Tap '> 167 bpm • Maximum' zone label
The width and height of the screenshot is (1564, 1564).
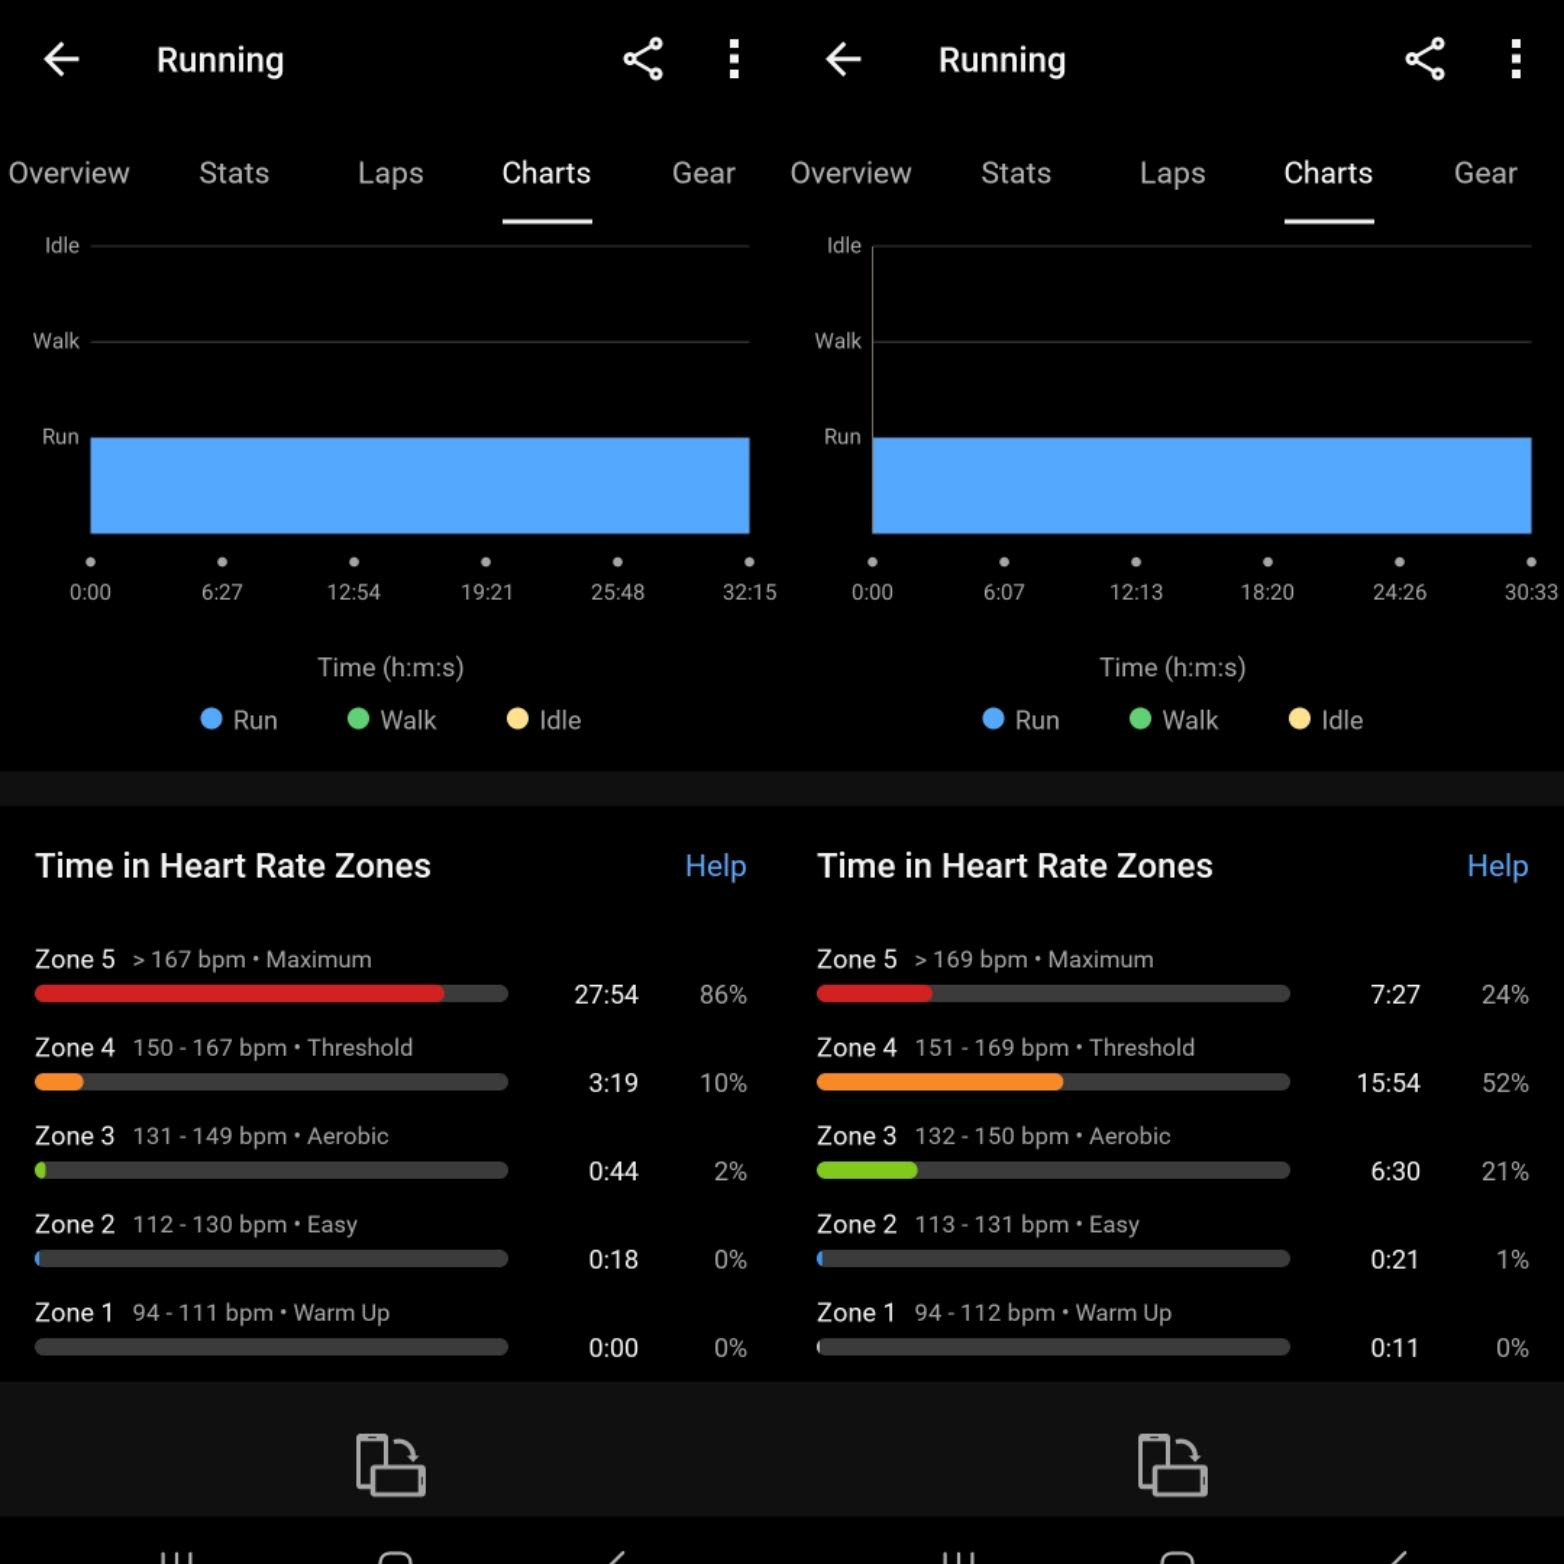point(252,960)
